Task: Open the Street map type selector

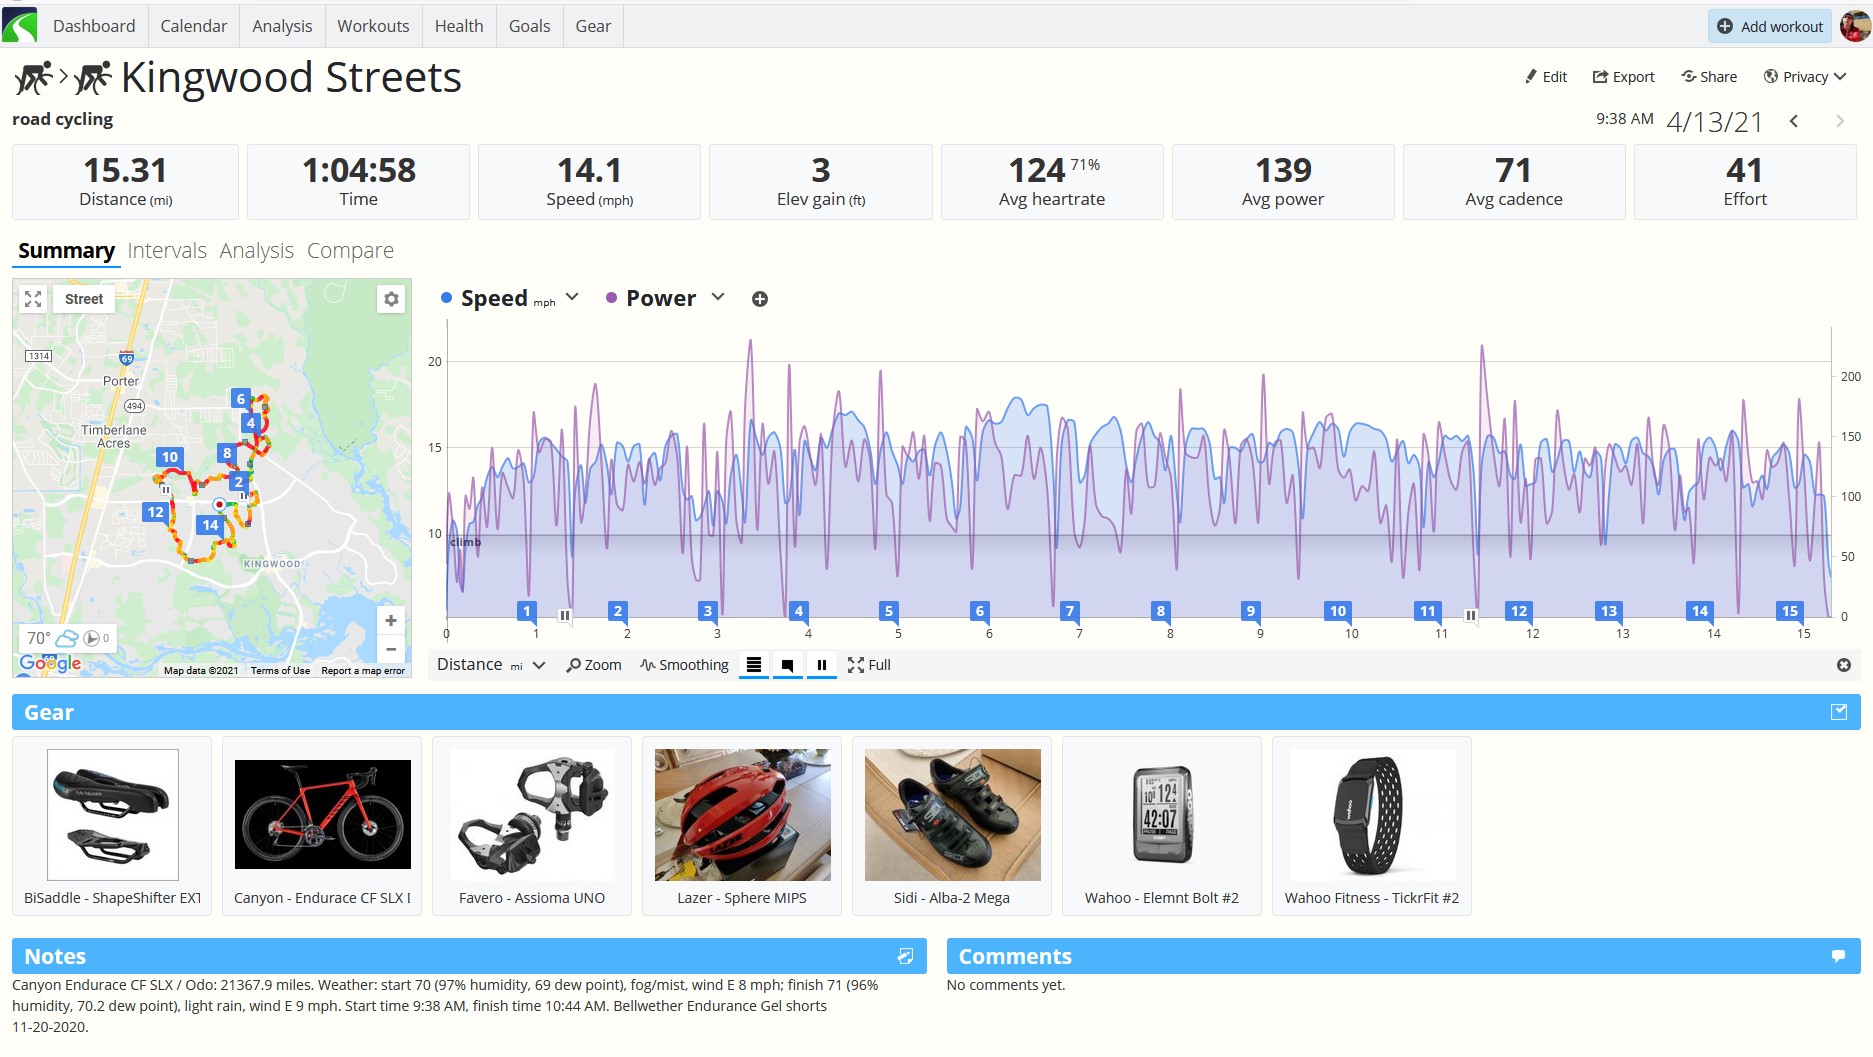Action: point(84,299)
